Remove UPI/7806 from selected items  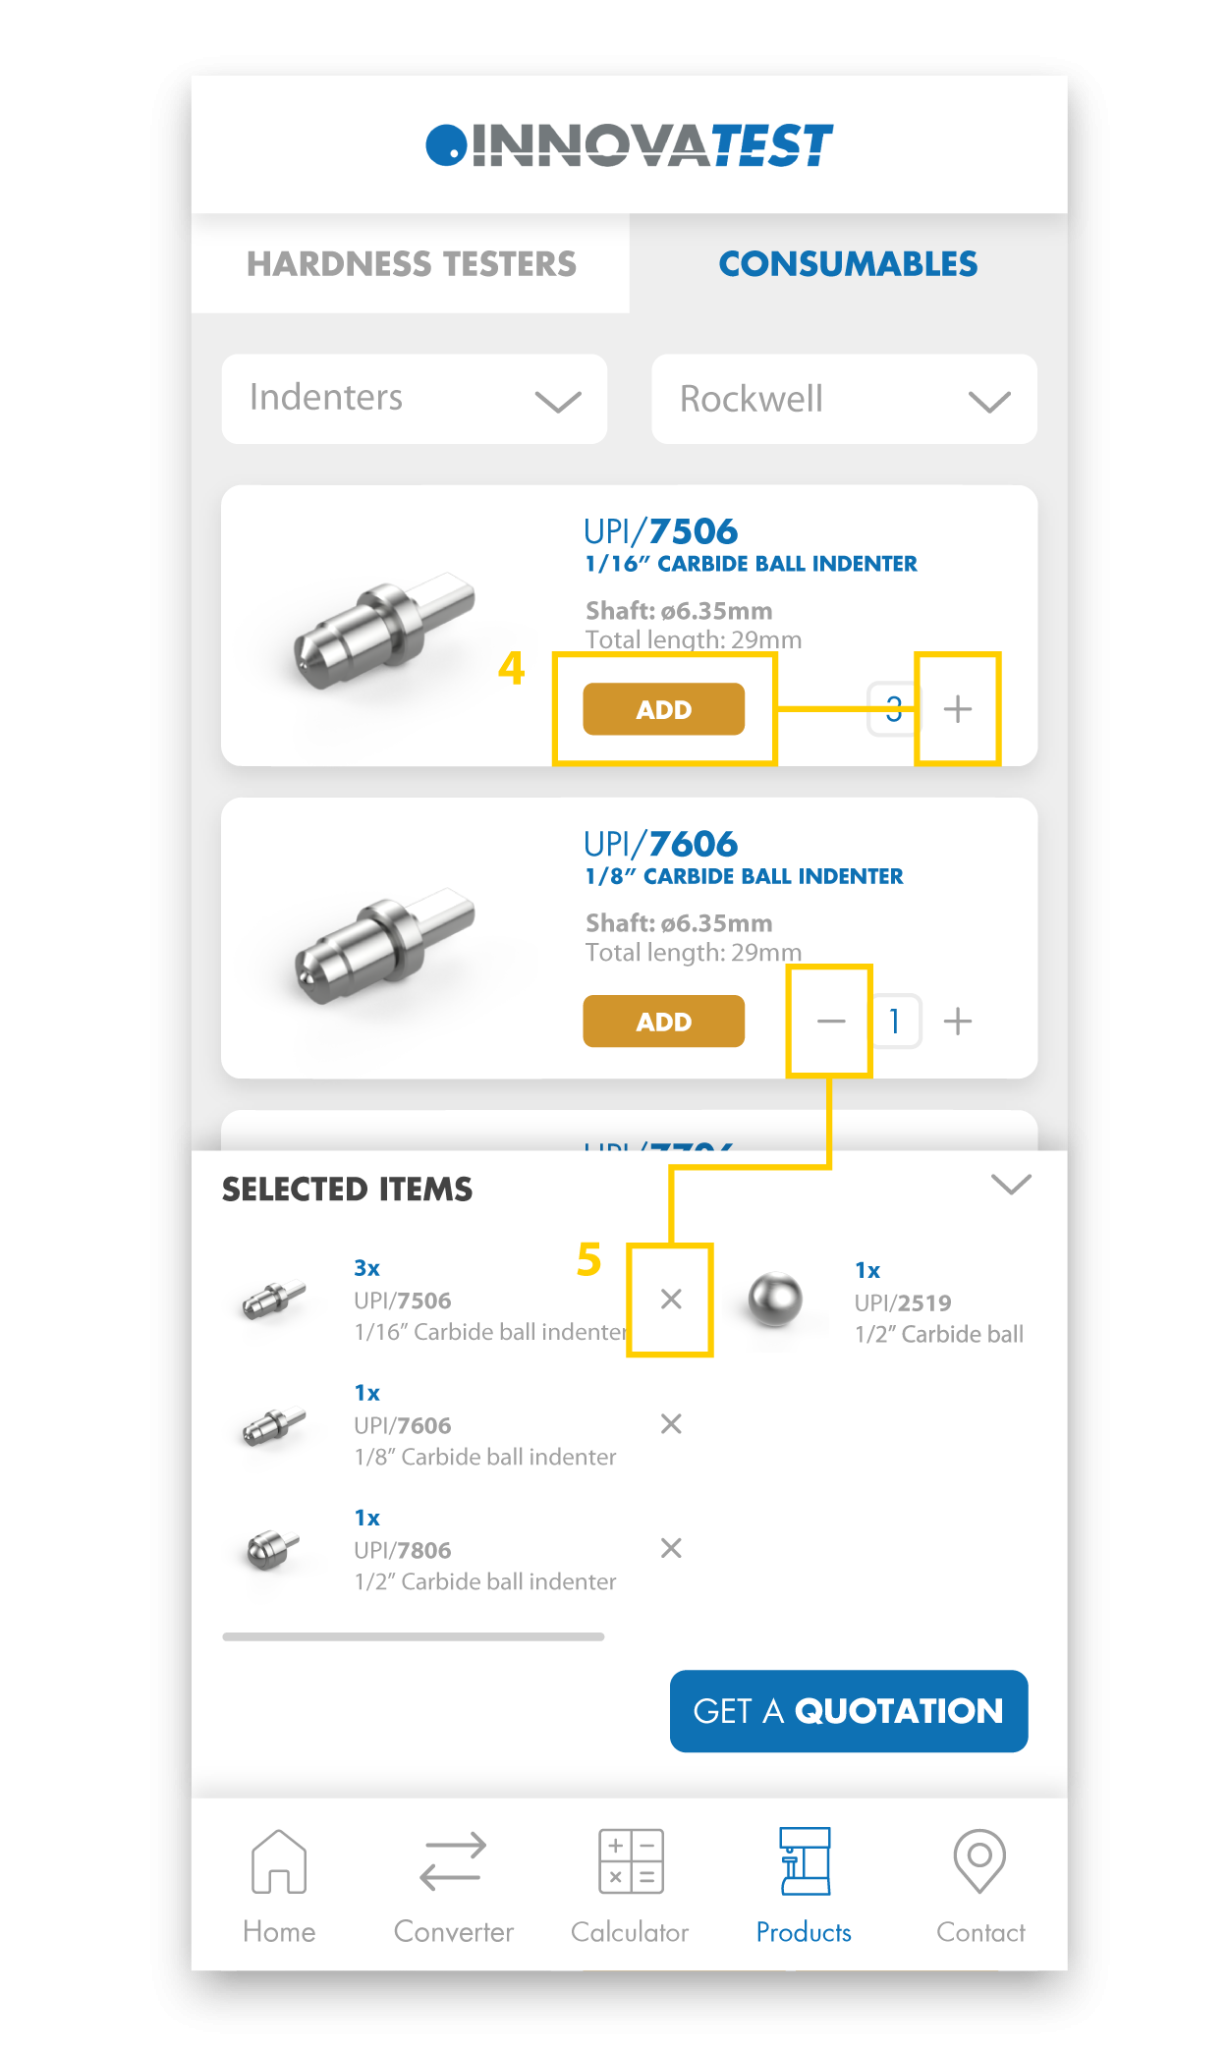click(x=671, y=1549)
